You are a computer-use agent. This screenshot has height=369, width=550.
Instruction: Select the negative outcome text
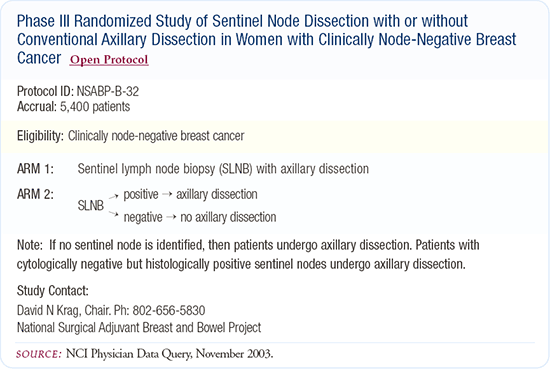click(143, 217)
